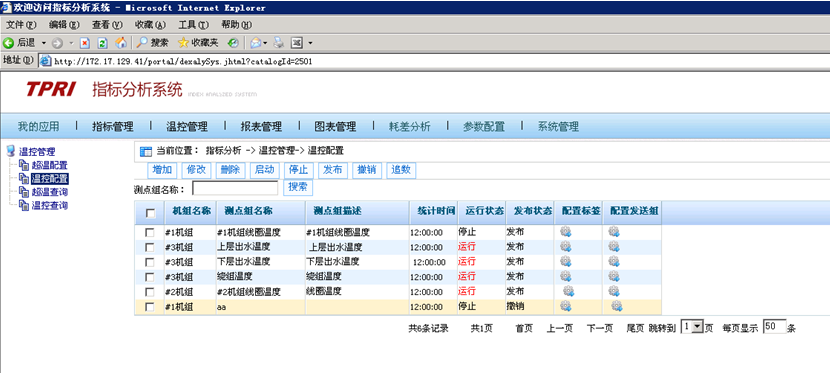Open the 收藏(A) menu
Viewport: 830px width, 373px height.
coord(150,25)
